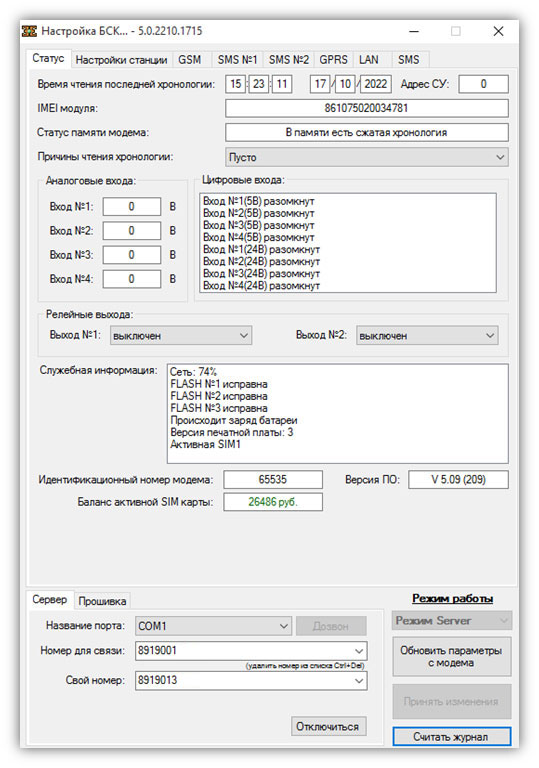Click Свой номер text 8919013
Screen dimensions: 539x768
(157, 680)
